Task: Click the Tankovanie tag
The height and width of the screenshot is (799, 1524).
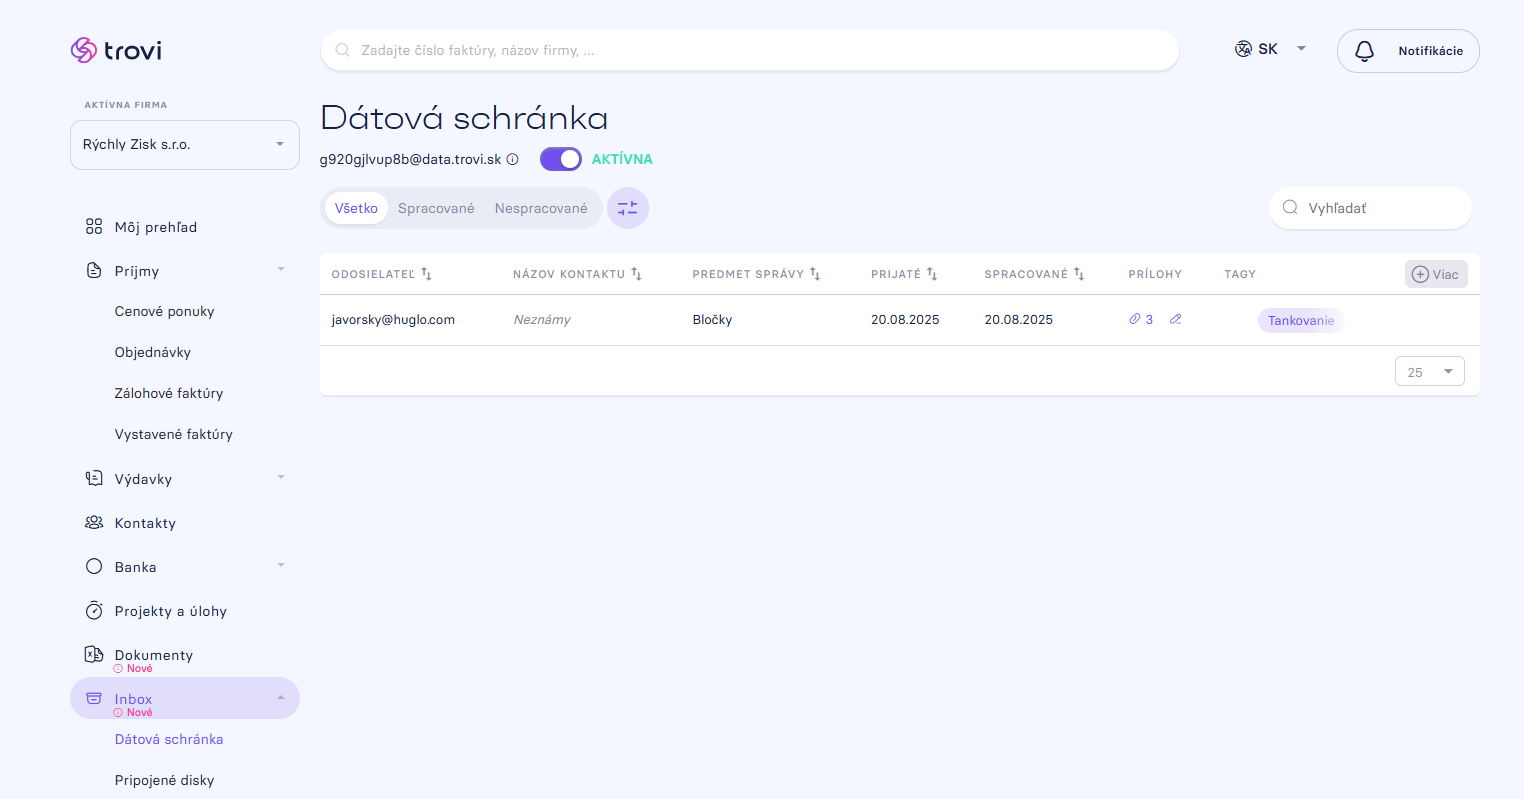Action: pyautogui.click(x=1301, y=321)
